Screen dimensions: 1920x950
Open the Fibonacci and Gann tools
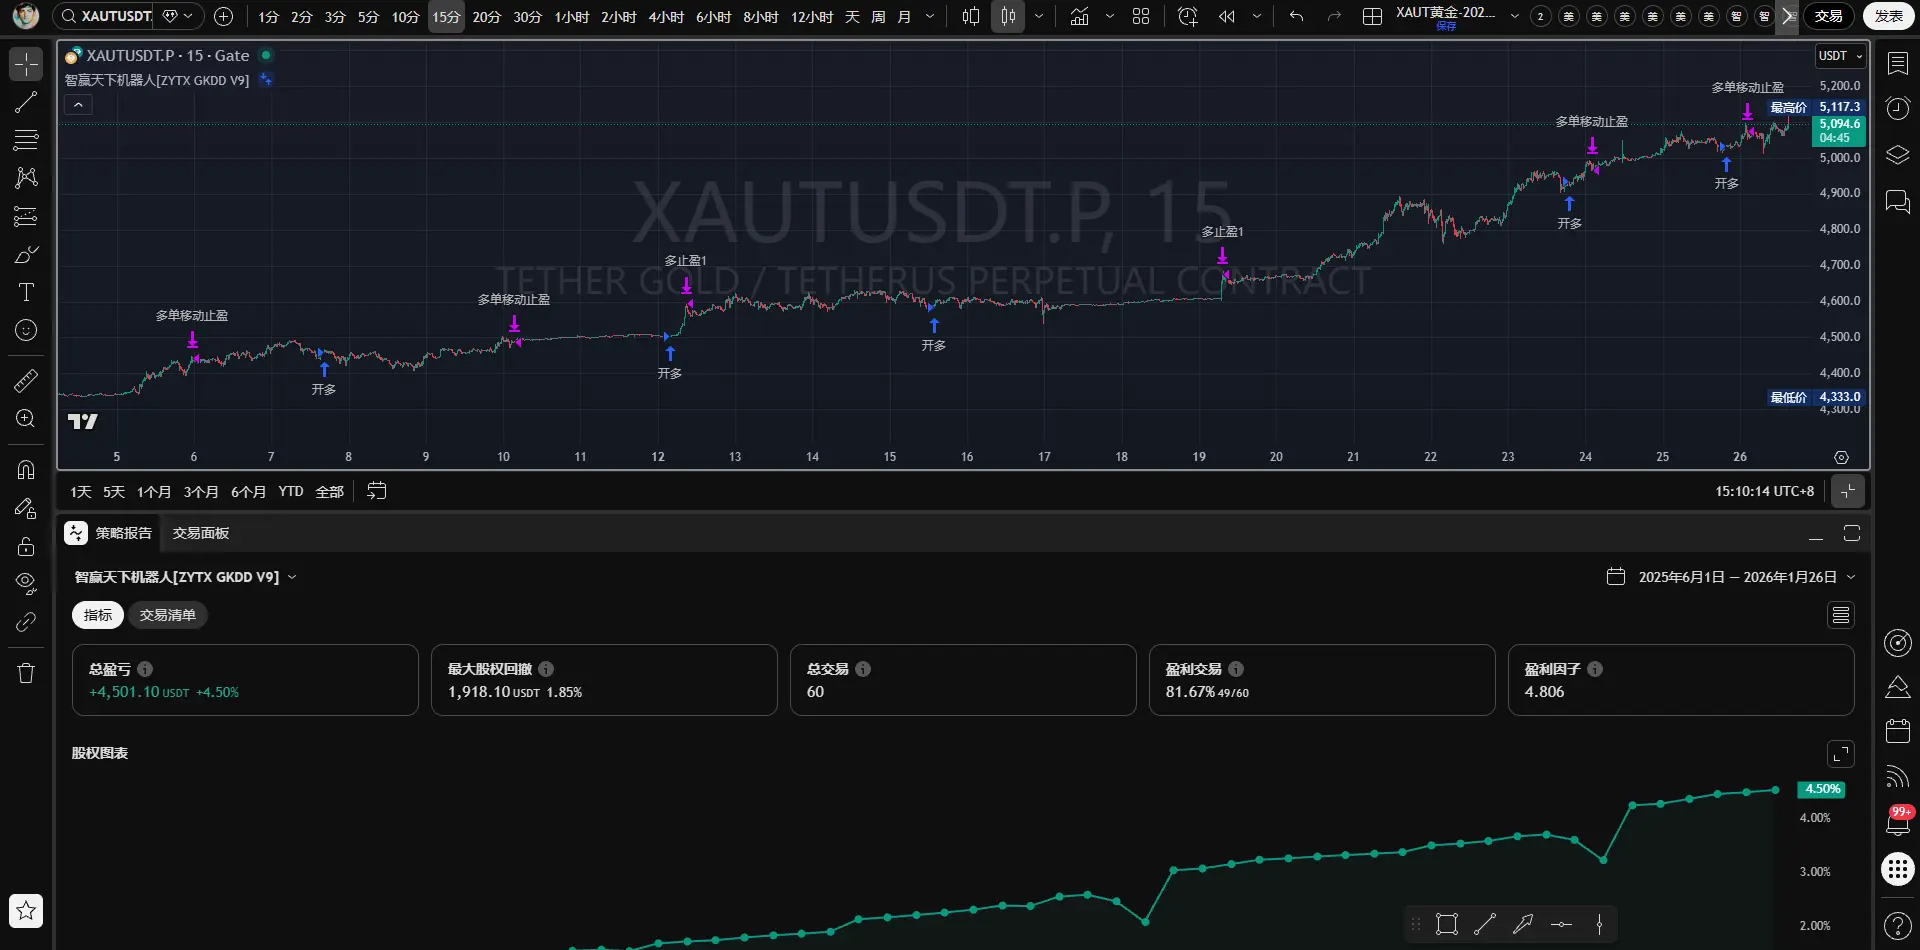tap(26, 140)
